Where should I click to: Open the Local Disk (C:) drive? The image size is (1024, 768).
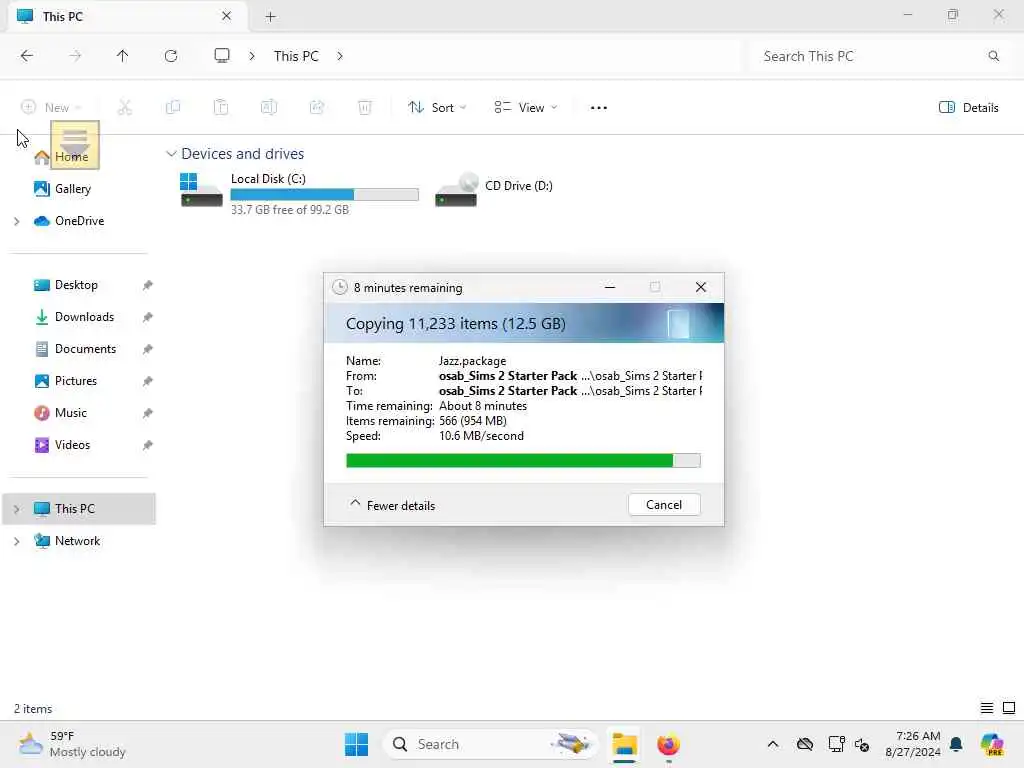click(299, 193)
